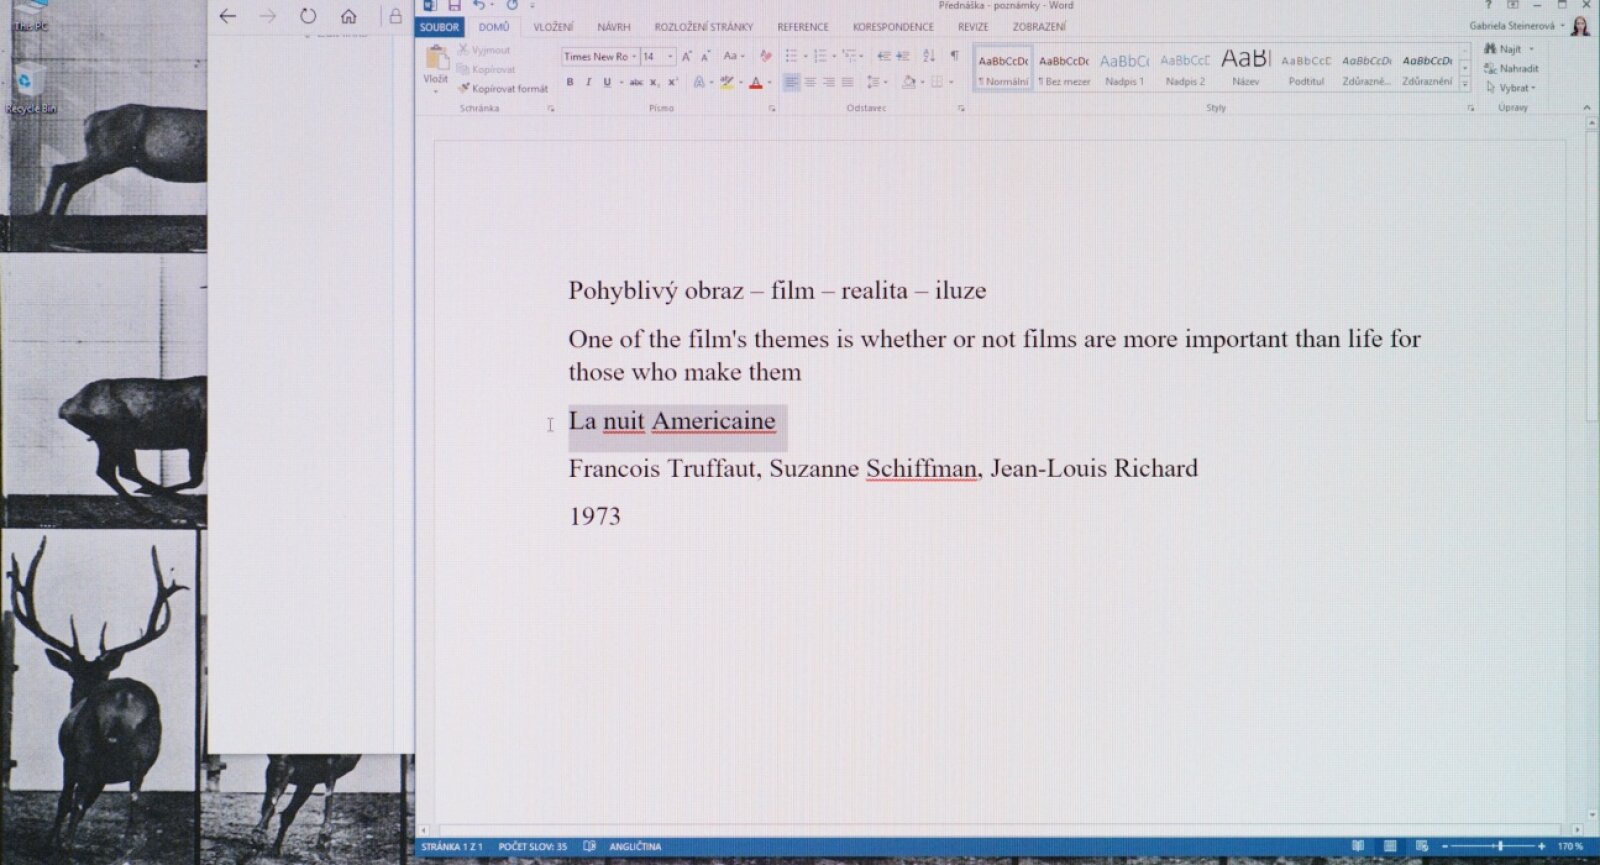This screenshot has width=1600, height=865.
Task: Click the zoom slider in status bar
Action: (x=1499, y=846)
